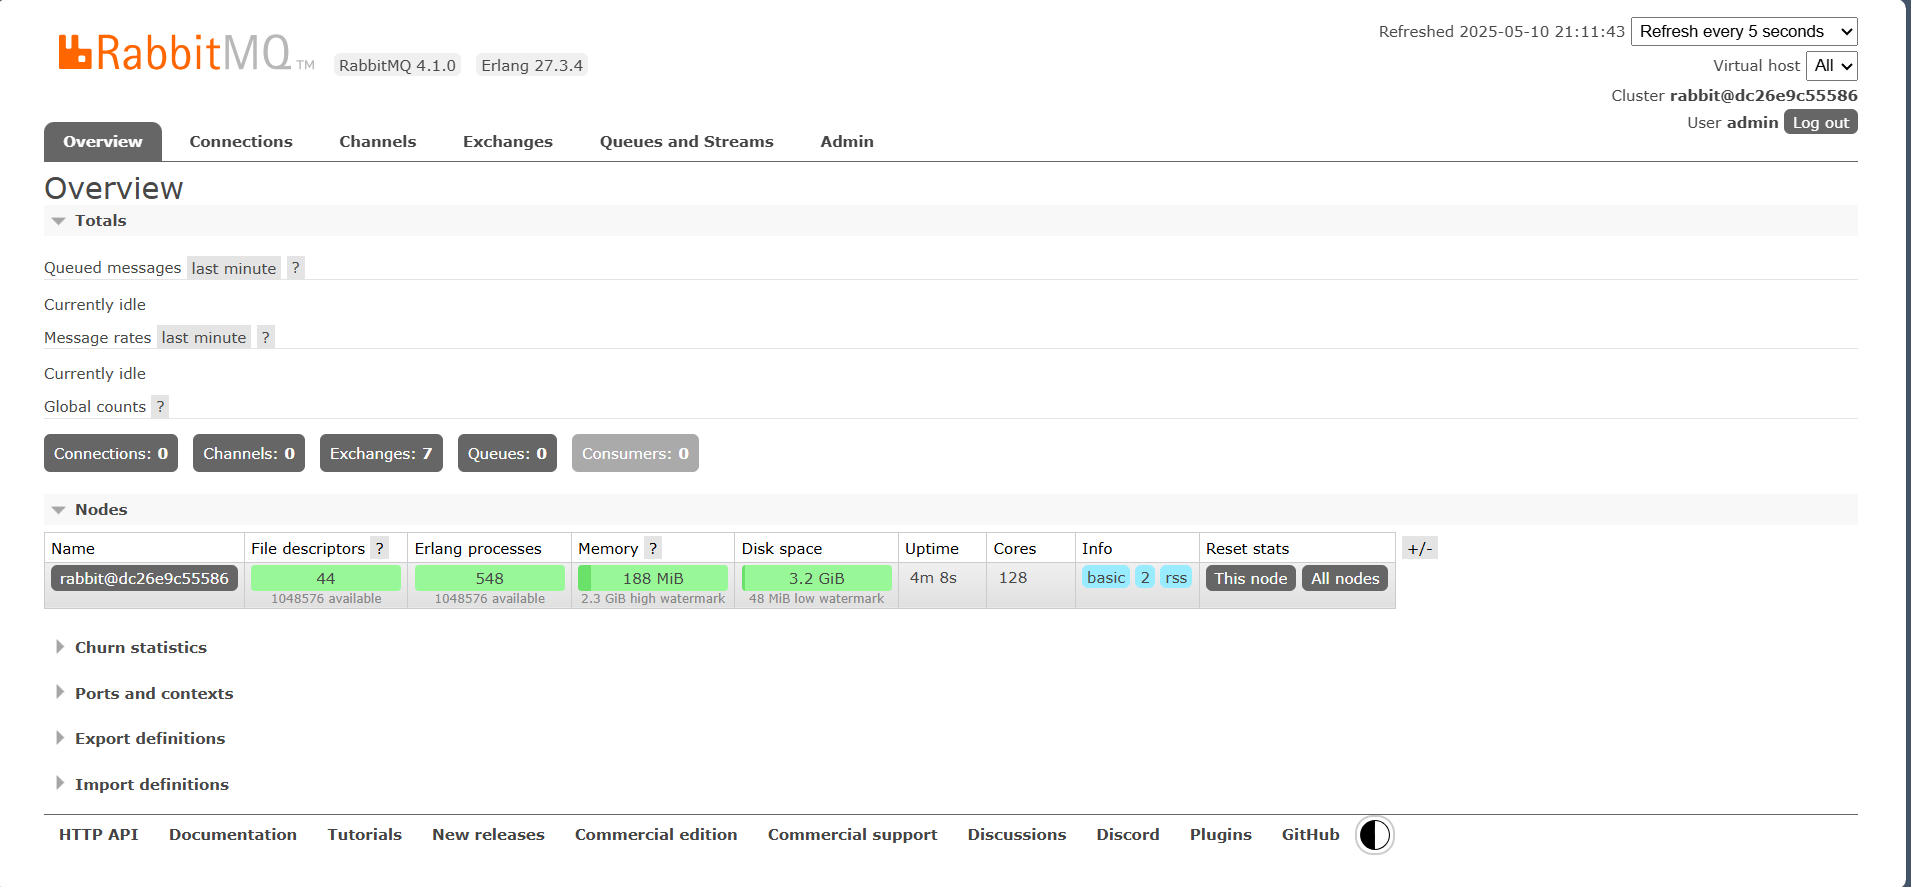Click the Memory column help icon
The width and height of the screenshot is (1911, 887).
point(652,548)
